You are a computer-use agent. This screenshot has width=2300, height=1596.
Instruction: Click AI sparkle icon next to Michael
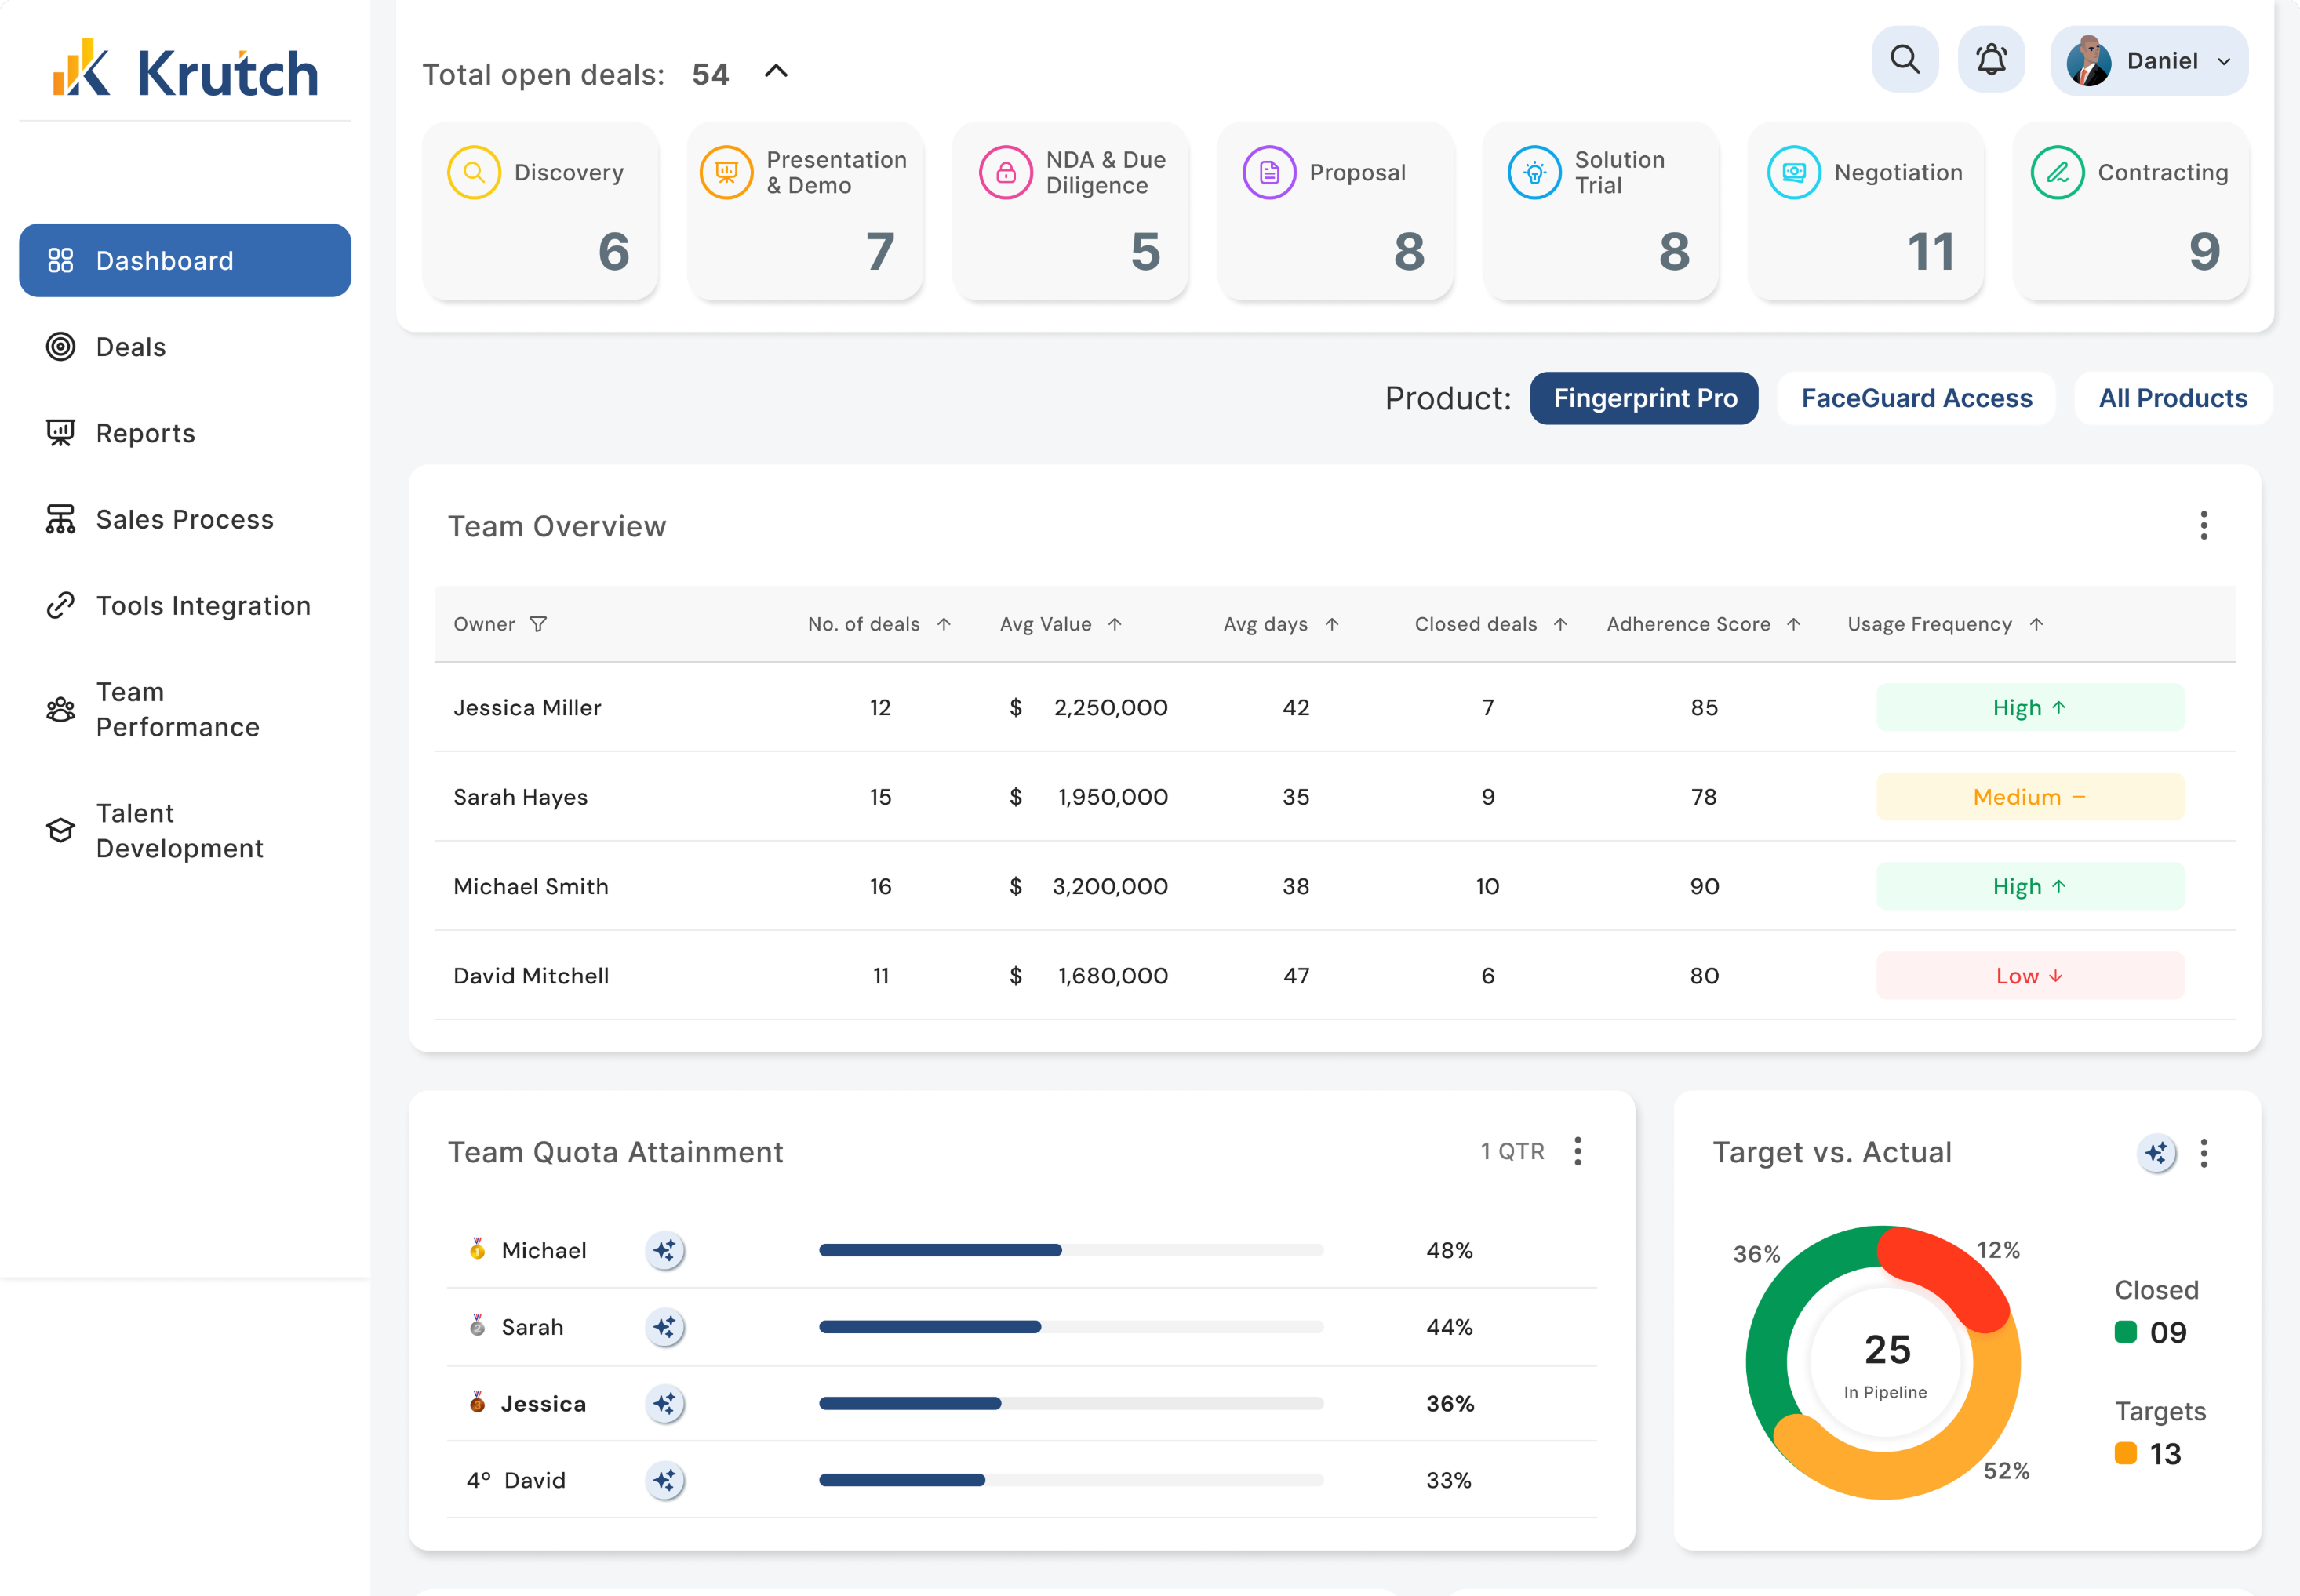(x=665, y=1250)
